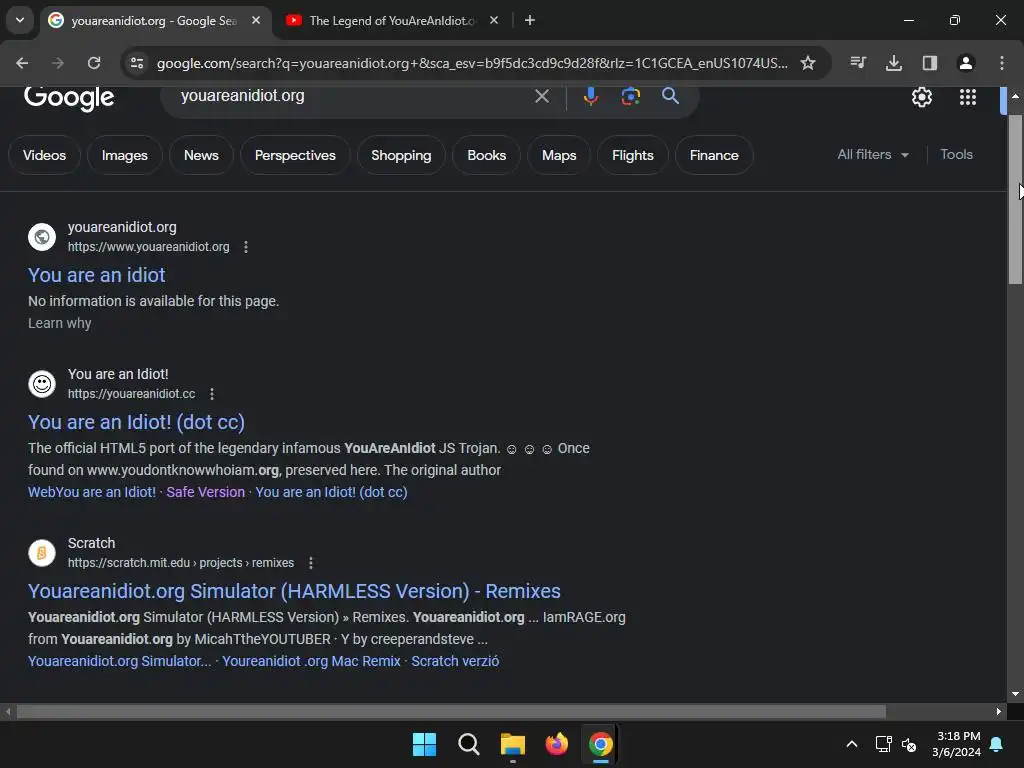Show hidden system tray icons

coord(852,744)
